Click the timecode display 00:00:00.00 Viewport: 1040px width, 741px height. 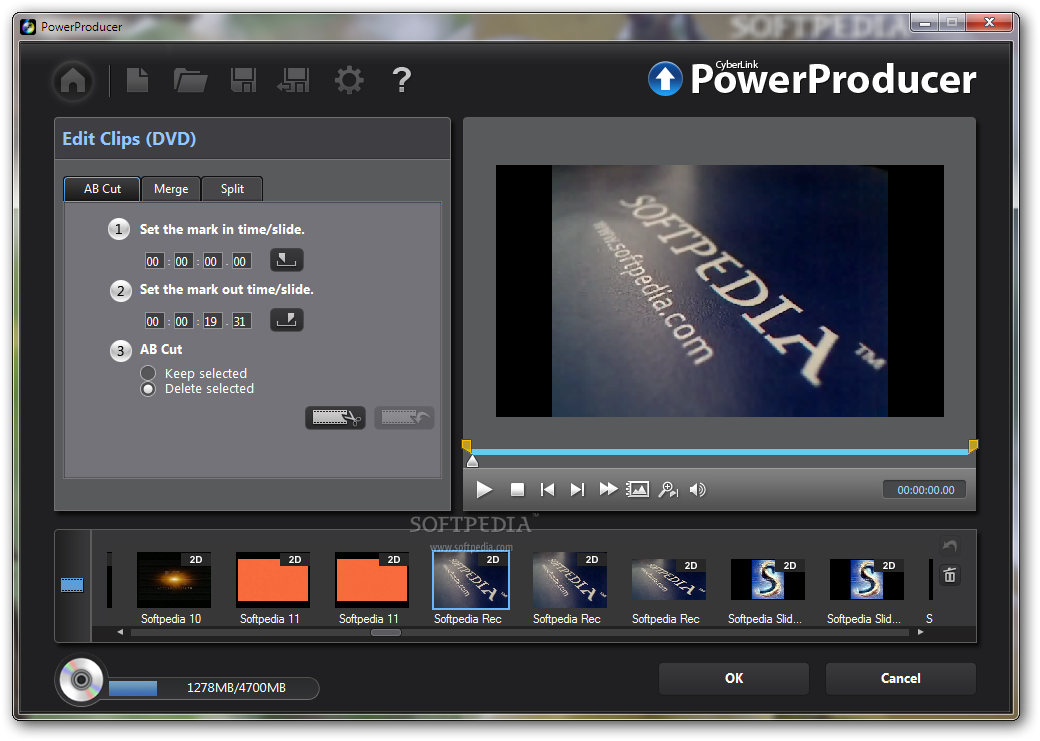(x=925, y=490)
